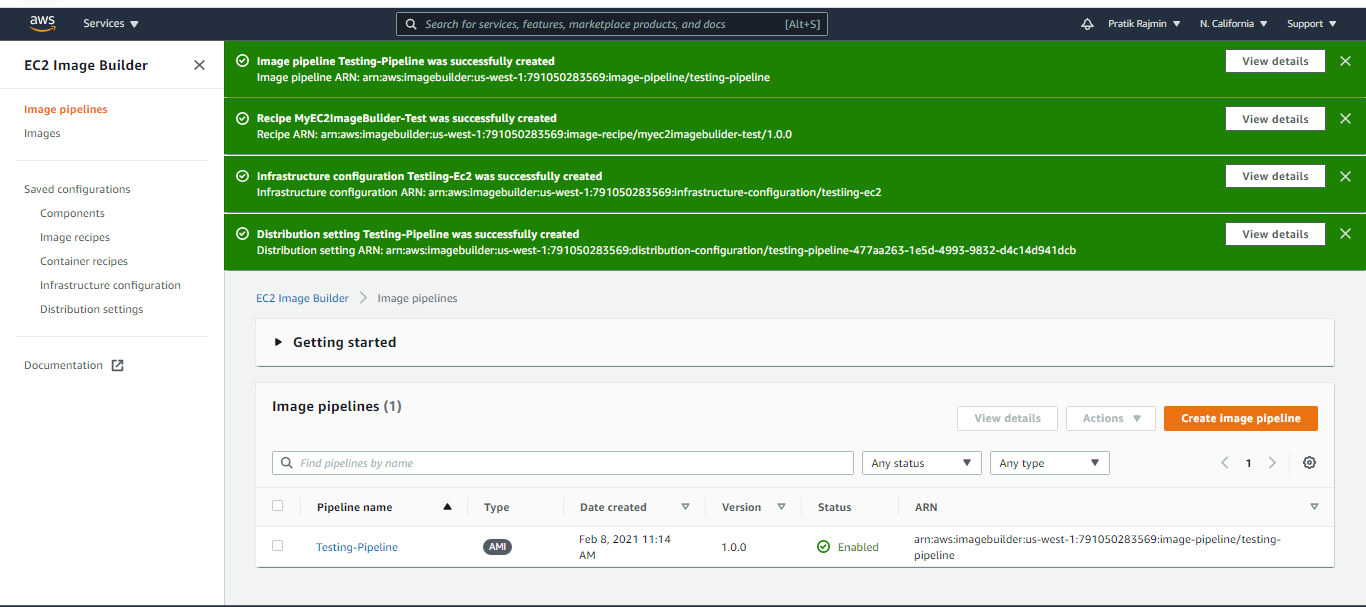
Task: Click the Find pipelines by name field
Action: (563, 463)
